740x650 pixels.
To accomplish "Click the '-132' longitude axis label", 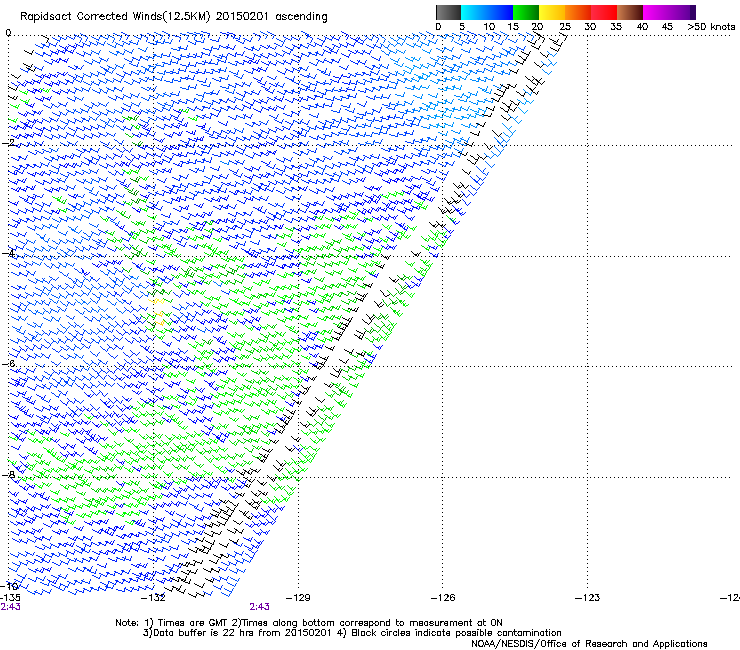I will pos(154,598).
